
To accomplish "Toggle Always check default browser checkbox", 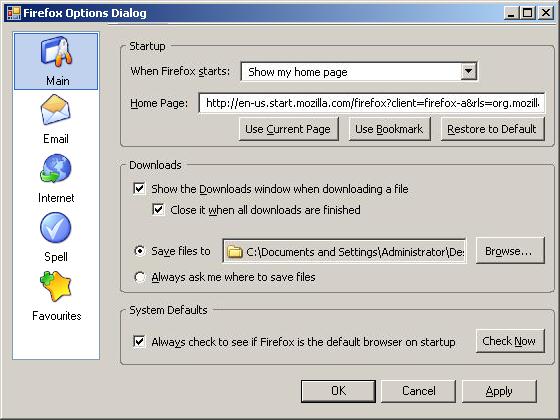I will (x=139, y=341).
